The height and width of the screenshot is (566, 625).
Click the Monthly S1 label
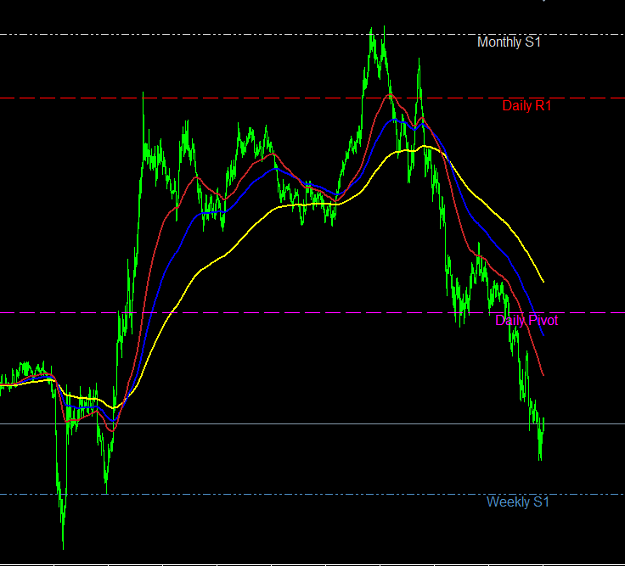[x=509, y=42]
